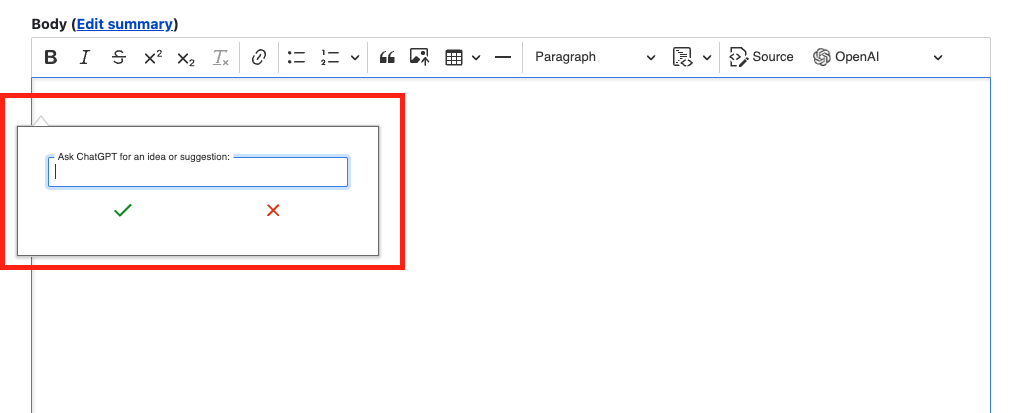Click the subscript icon
The height and width of the screenshot is (413, 1026).
(186, 57)
